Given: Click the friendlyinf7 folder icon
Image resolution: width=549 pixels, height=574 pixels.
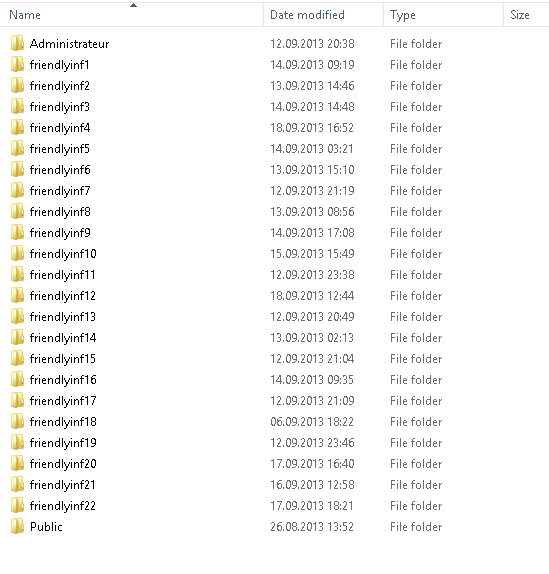Looking at the screenshot, I should click(x=17, y=190).
